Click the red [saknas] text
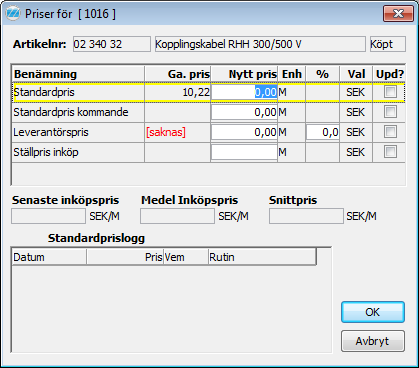Image resolution: width=419 pixels, height=368 pixels. 166,132
